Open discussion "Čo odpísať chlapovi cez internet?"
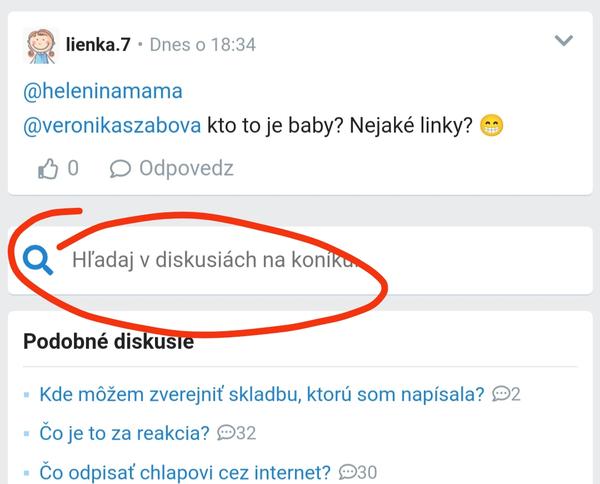 (x=185, y=472)
